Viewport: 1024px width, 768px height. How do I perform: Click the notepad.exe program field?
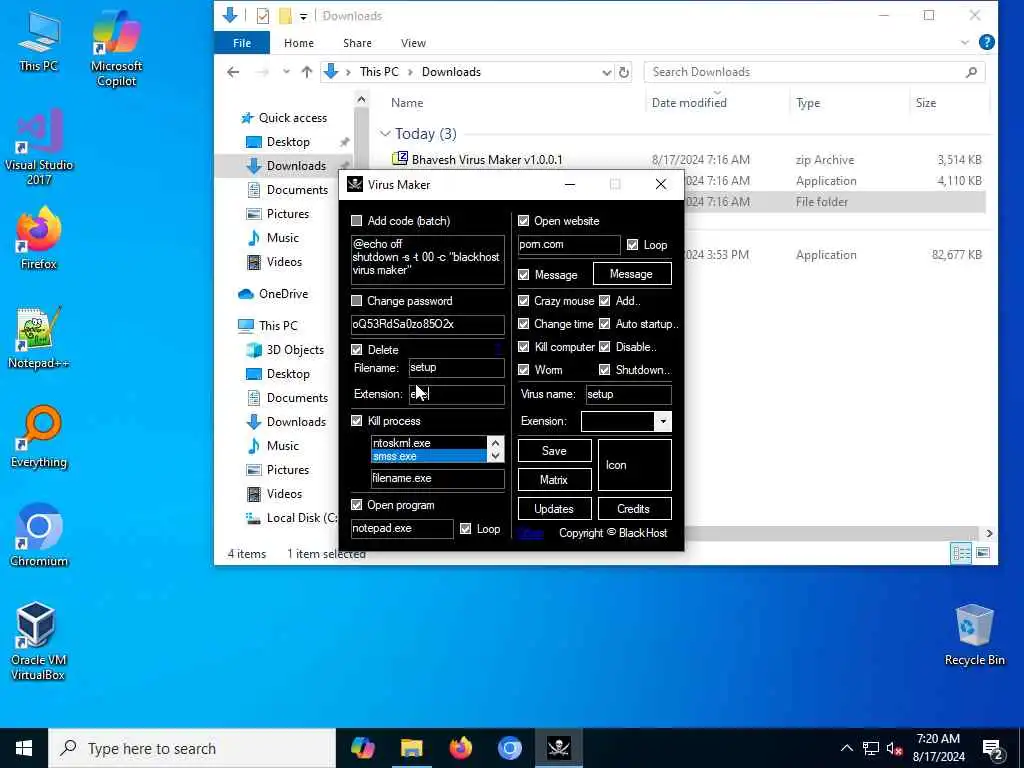point(402,528)
